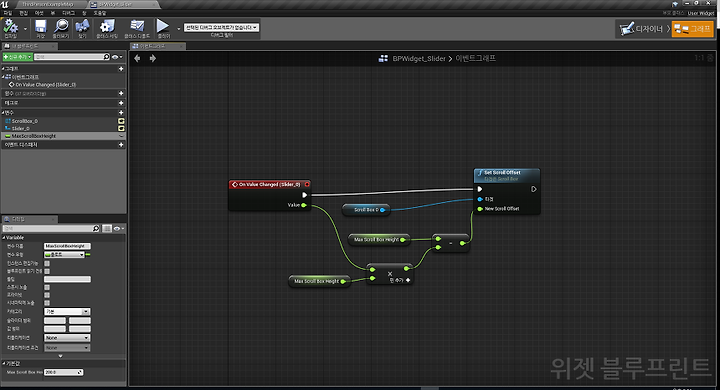Open variable type dropdown
The width and height of the screenshot is (720, 390).
click(x=64, y=254)
